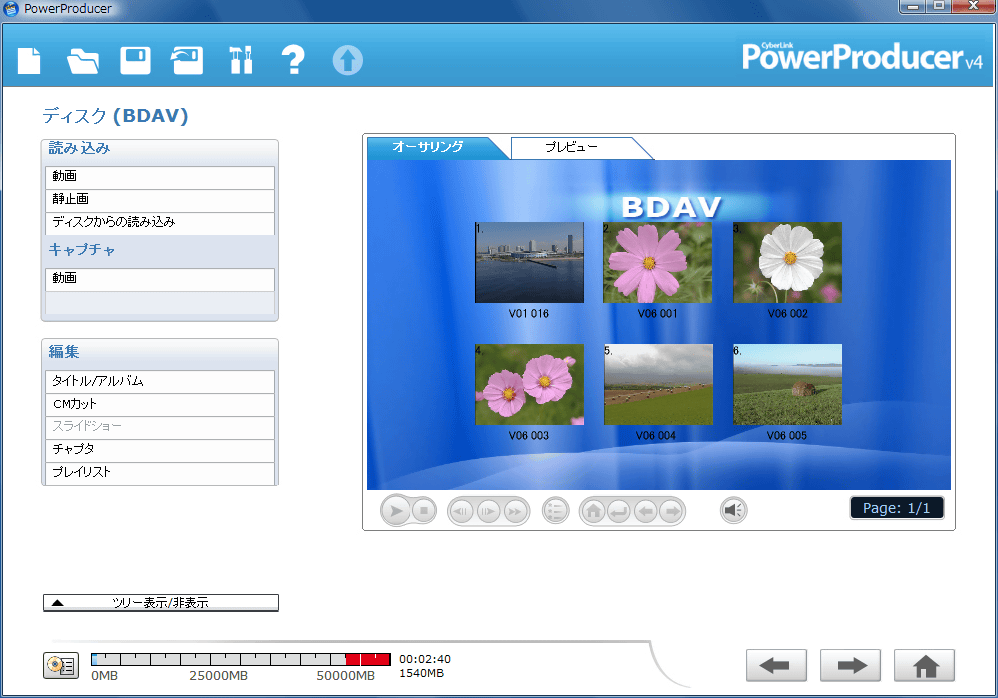Screen dimensions: 998x698
Task: Mute the preview audio speaker icon
Action: 733,510
